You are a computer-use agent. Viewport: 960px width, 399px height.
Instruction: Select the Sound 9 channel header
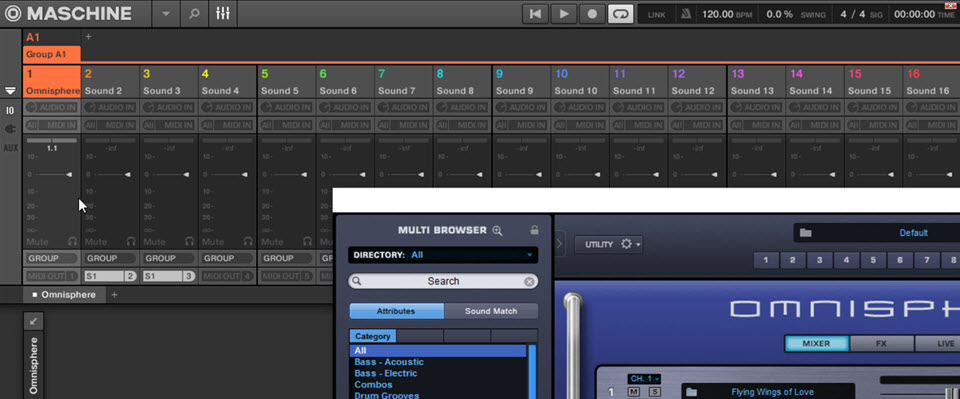coord(522,82)
